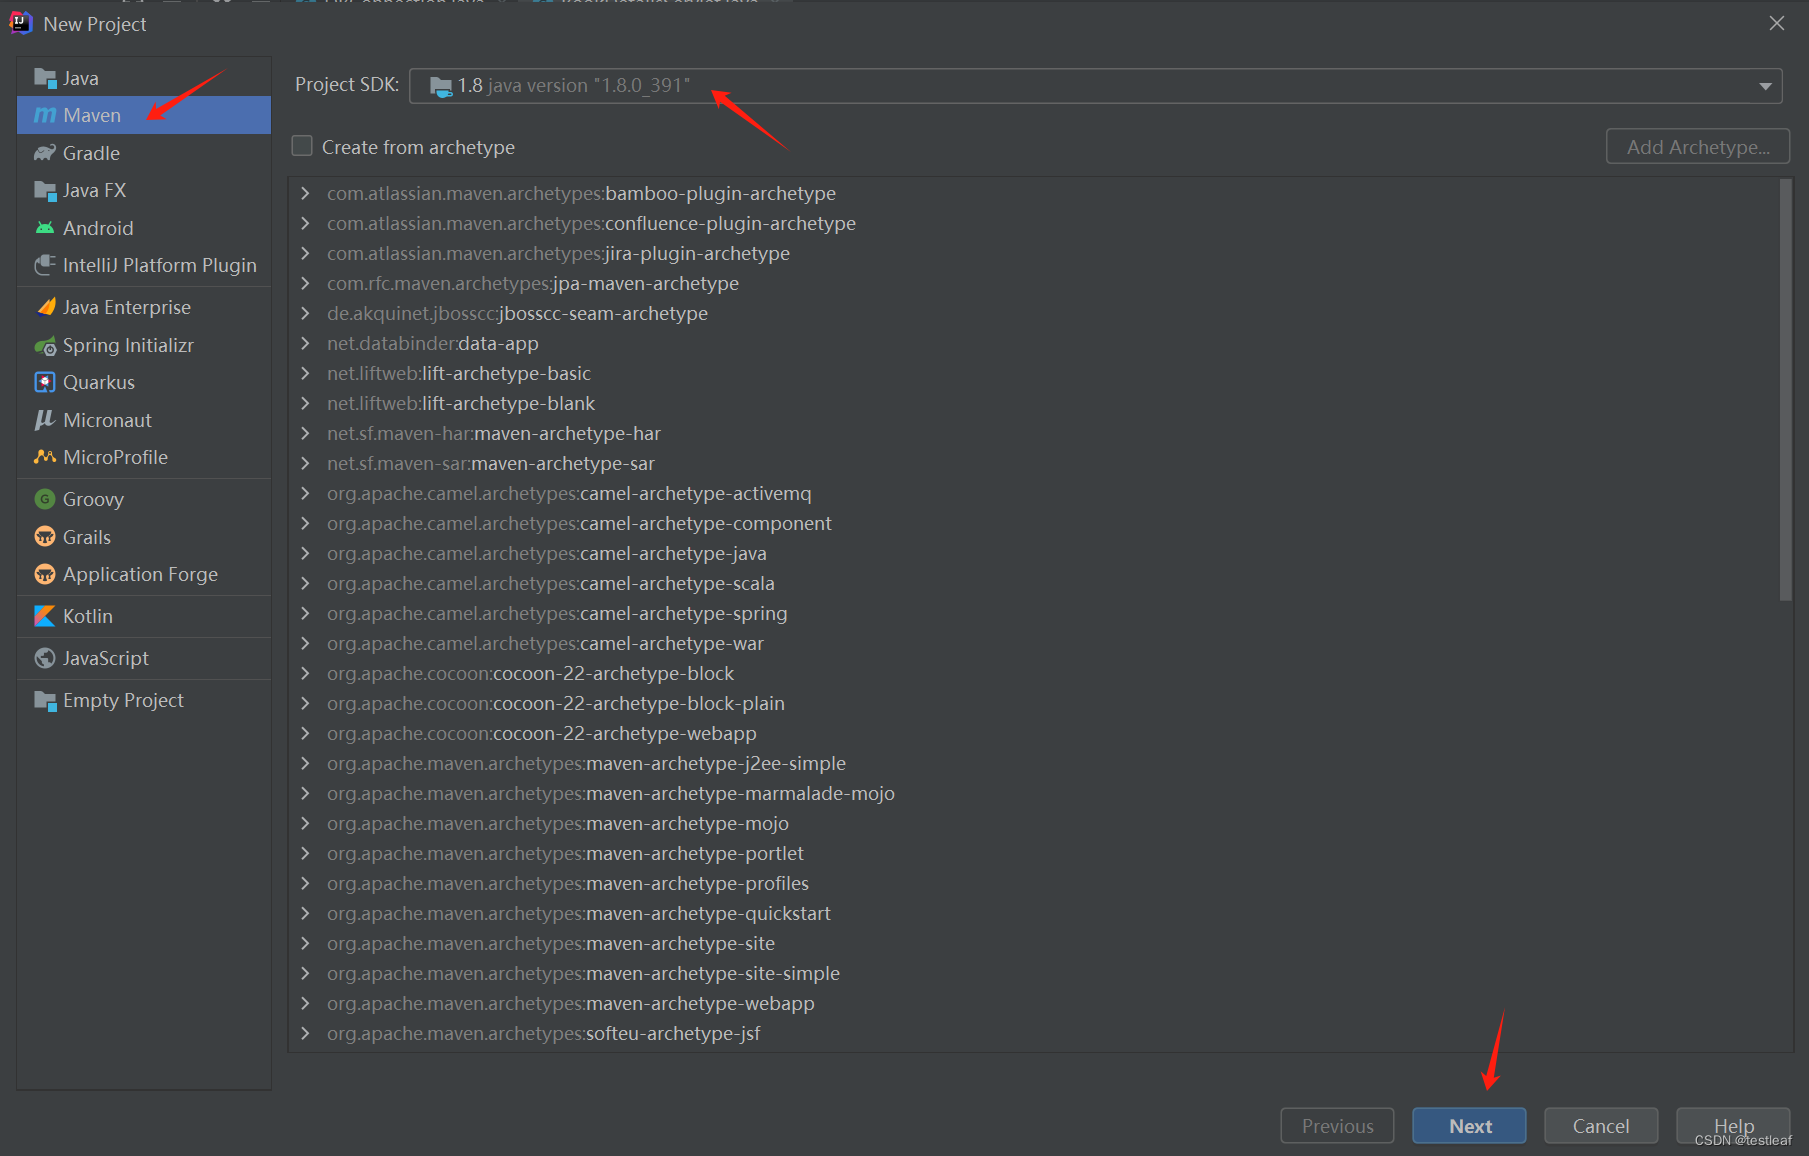The height and width of the screenshot is (1156, 1809).
Task: Choose Java Enterprise project type
Action: [x=144, y=307]
